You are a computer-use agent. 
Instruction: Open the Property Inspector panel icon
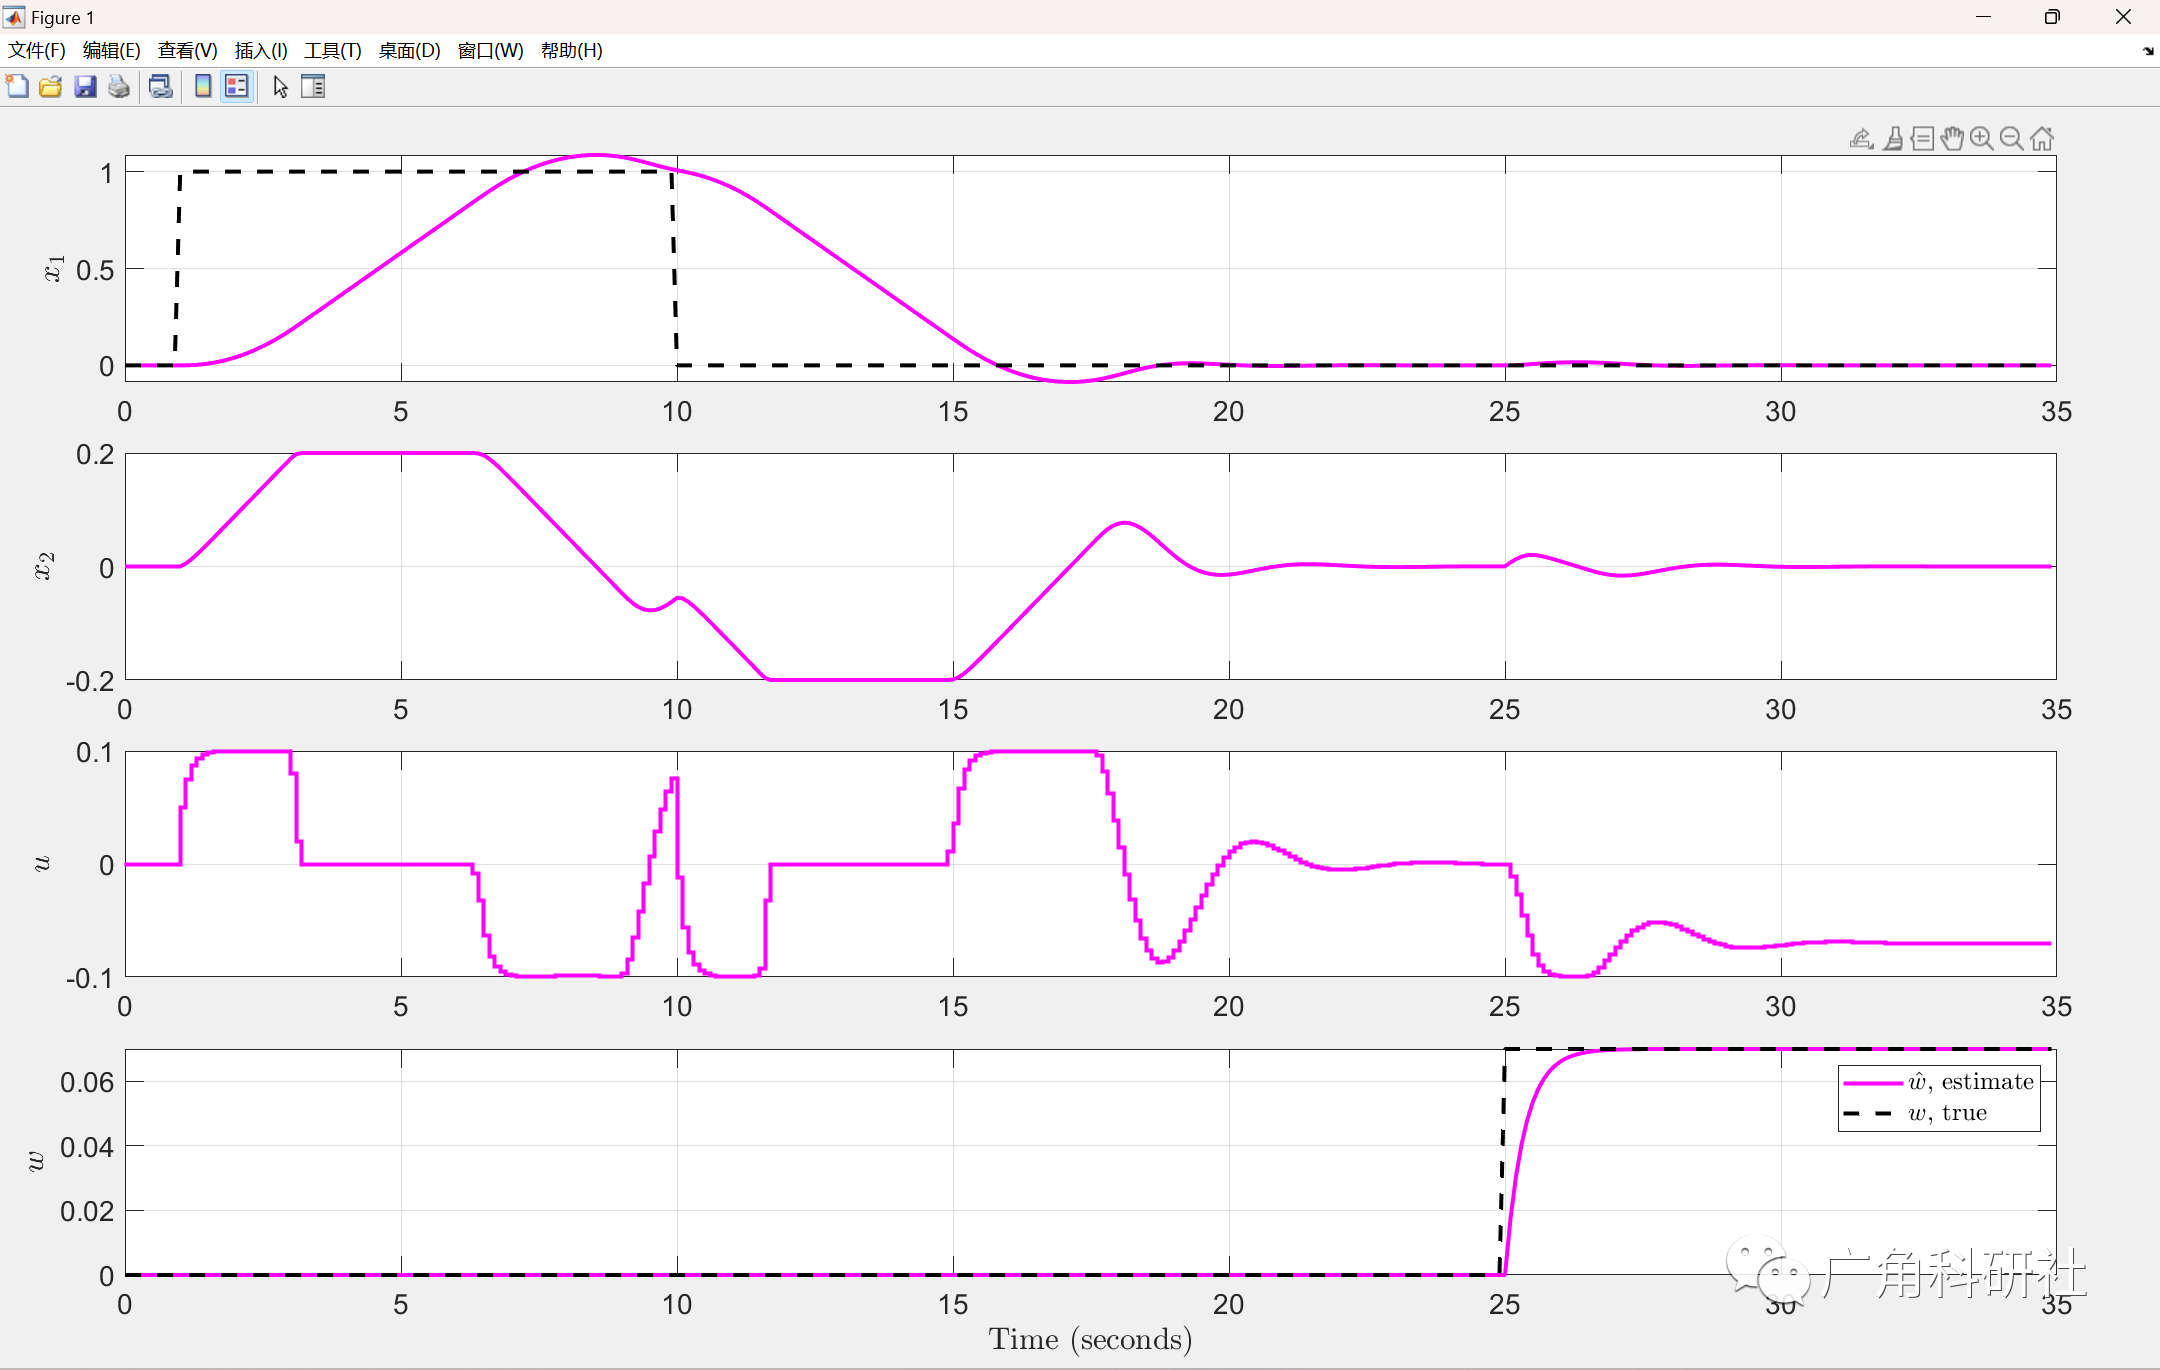(313, 87)
